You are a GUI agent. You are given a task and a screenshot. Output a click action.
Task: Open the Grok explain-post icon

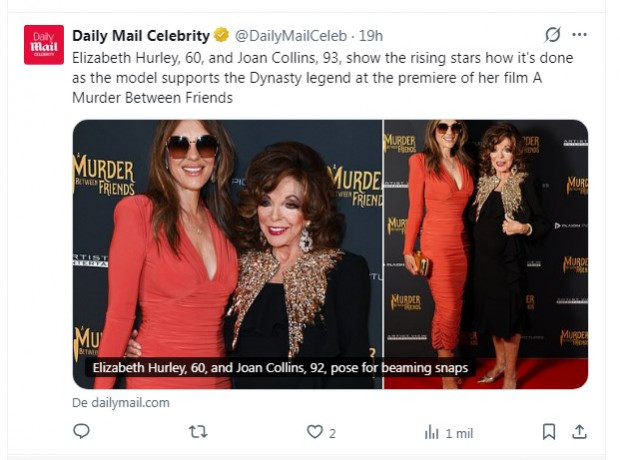point(552,35)
